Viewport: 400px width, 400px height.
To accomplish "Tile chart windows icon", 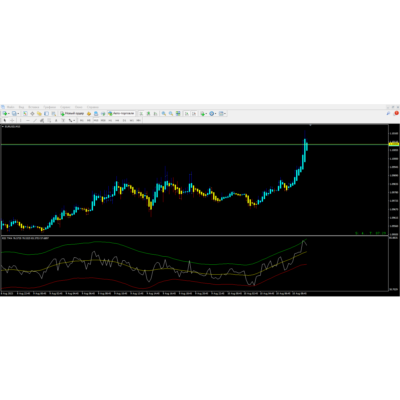I will coord(178,114).
